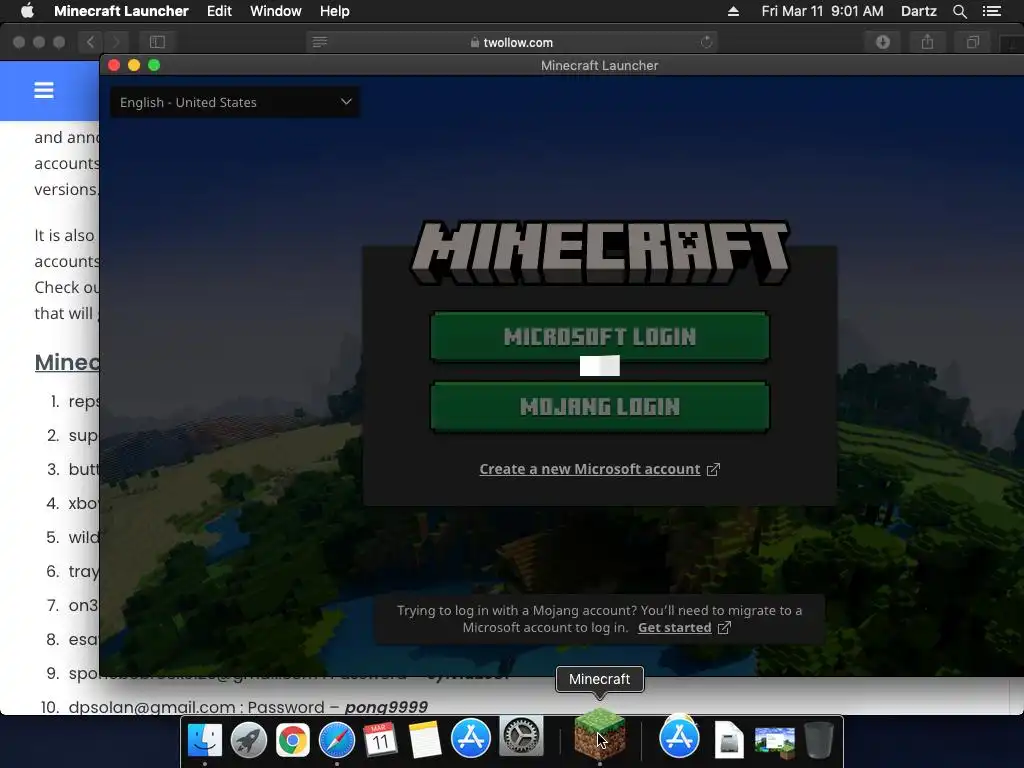Open the Apple menu
1024x768 pixels.
pyautogui.click(x=27, y=11)
